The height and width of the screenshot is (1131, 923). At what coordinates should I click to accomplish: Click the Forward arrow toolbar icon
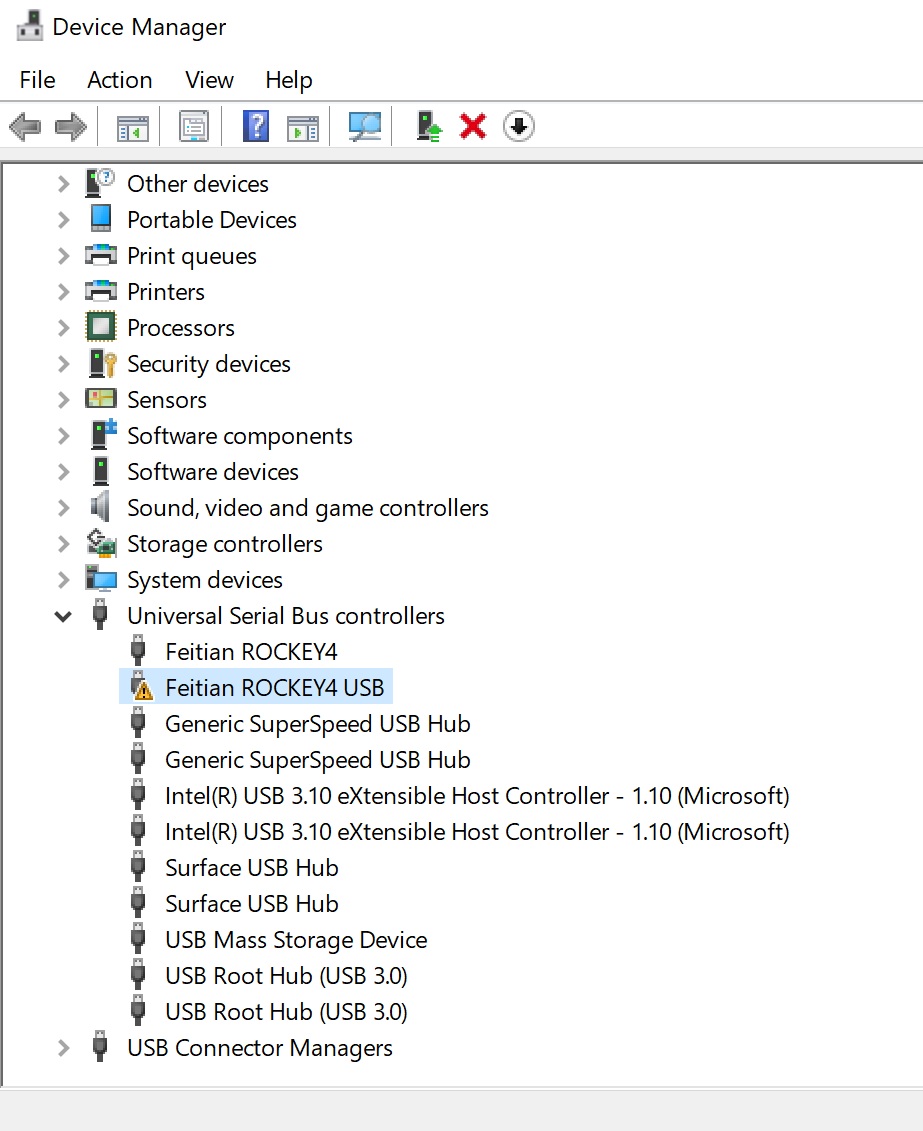(x=71, y=127)
